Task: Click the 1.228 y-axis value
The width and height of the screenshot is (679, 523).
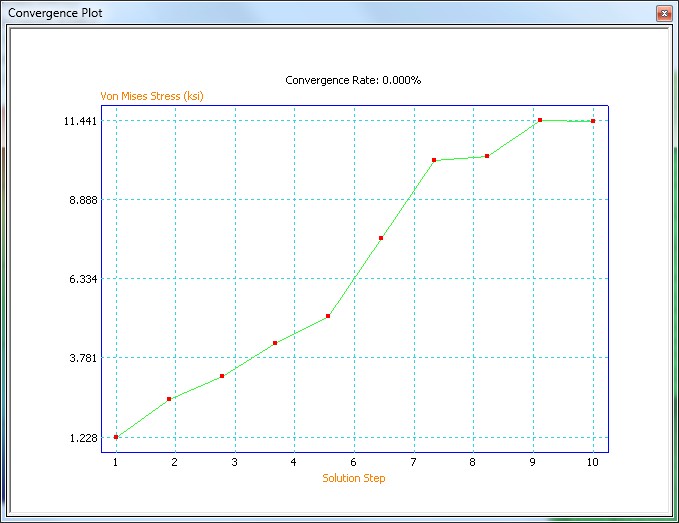Action: 84,438
